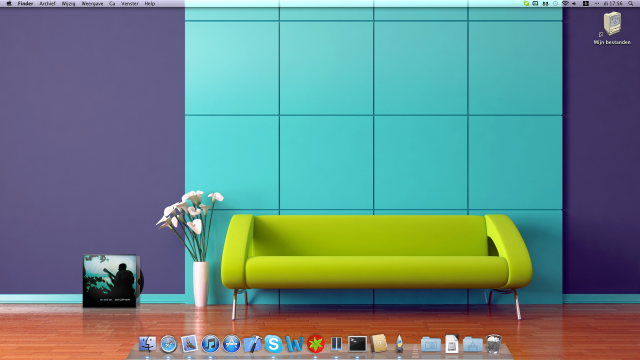The height and width of the screenshot is (360, 640).
Task: Open Address Book from the Dock
Action: click(x=378, y=344)
